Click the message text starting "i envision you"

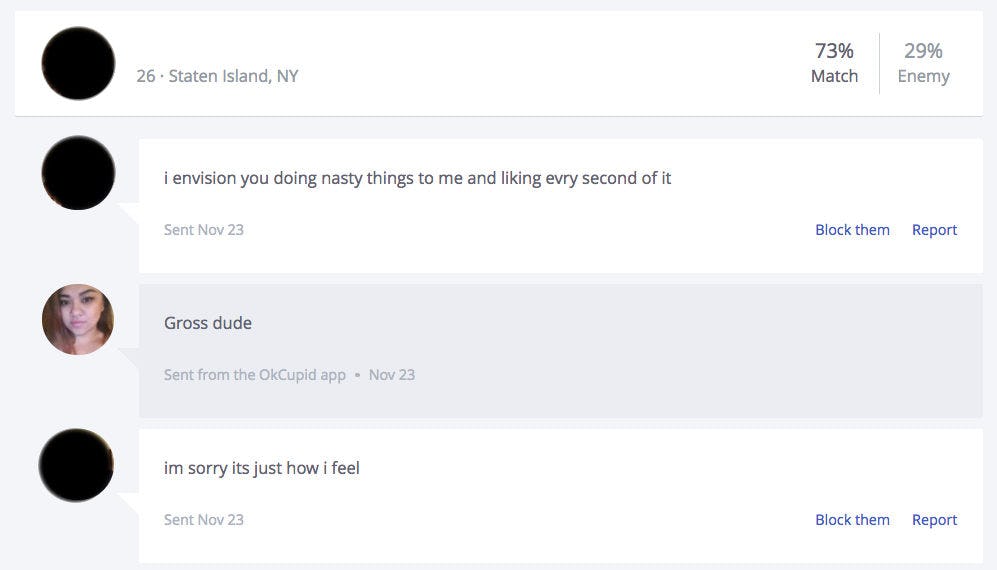pos(417,178)
